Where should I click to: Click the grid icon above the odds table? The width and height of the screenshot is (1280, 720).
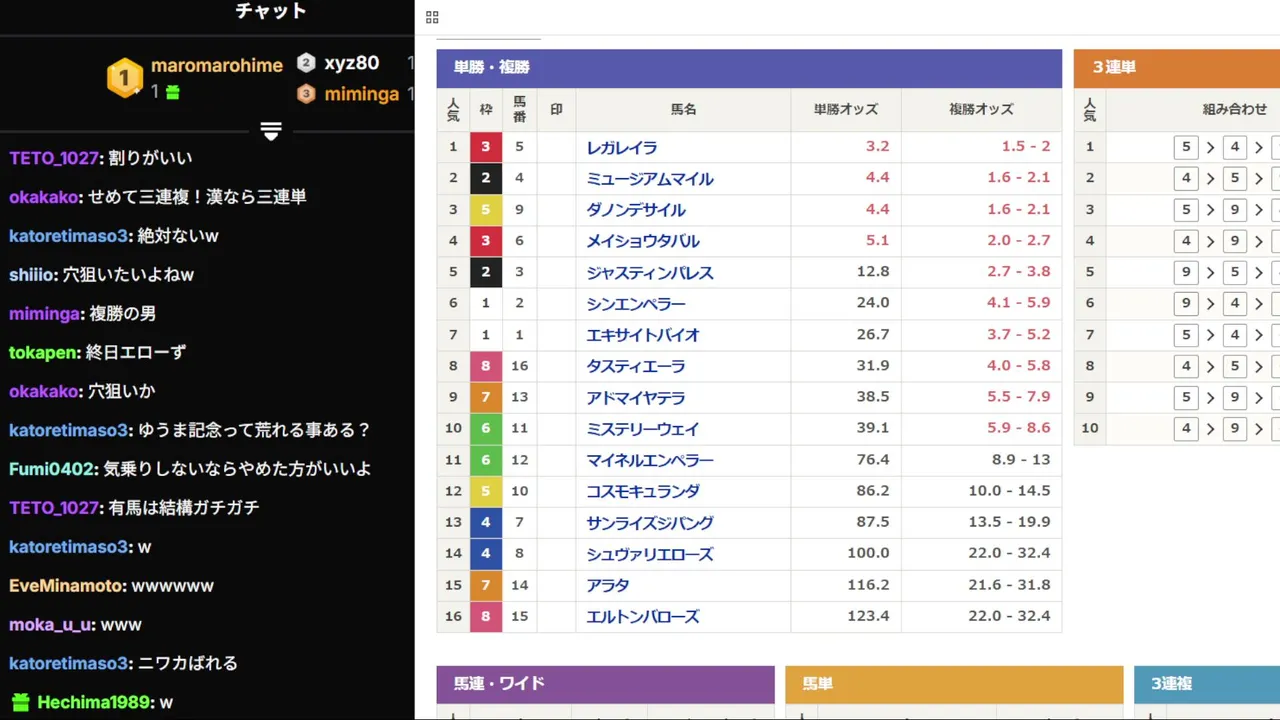(x=432, y=17)
